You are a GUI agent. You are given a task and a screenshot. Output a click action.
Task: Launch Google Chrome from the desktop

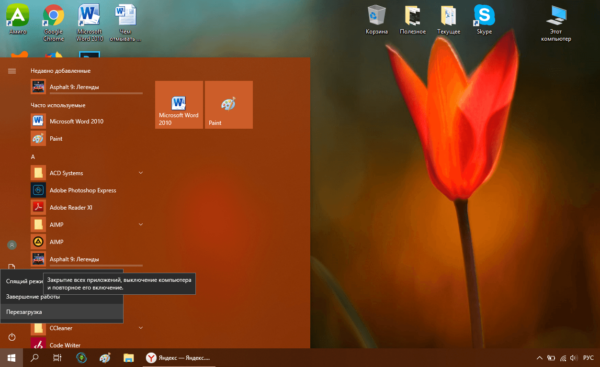(53, 22)
